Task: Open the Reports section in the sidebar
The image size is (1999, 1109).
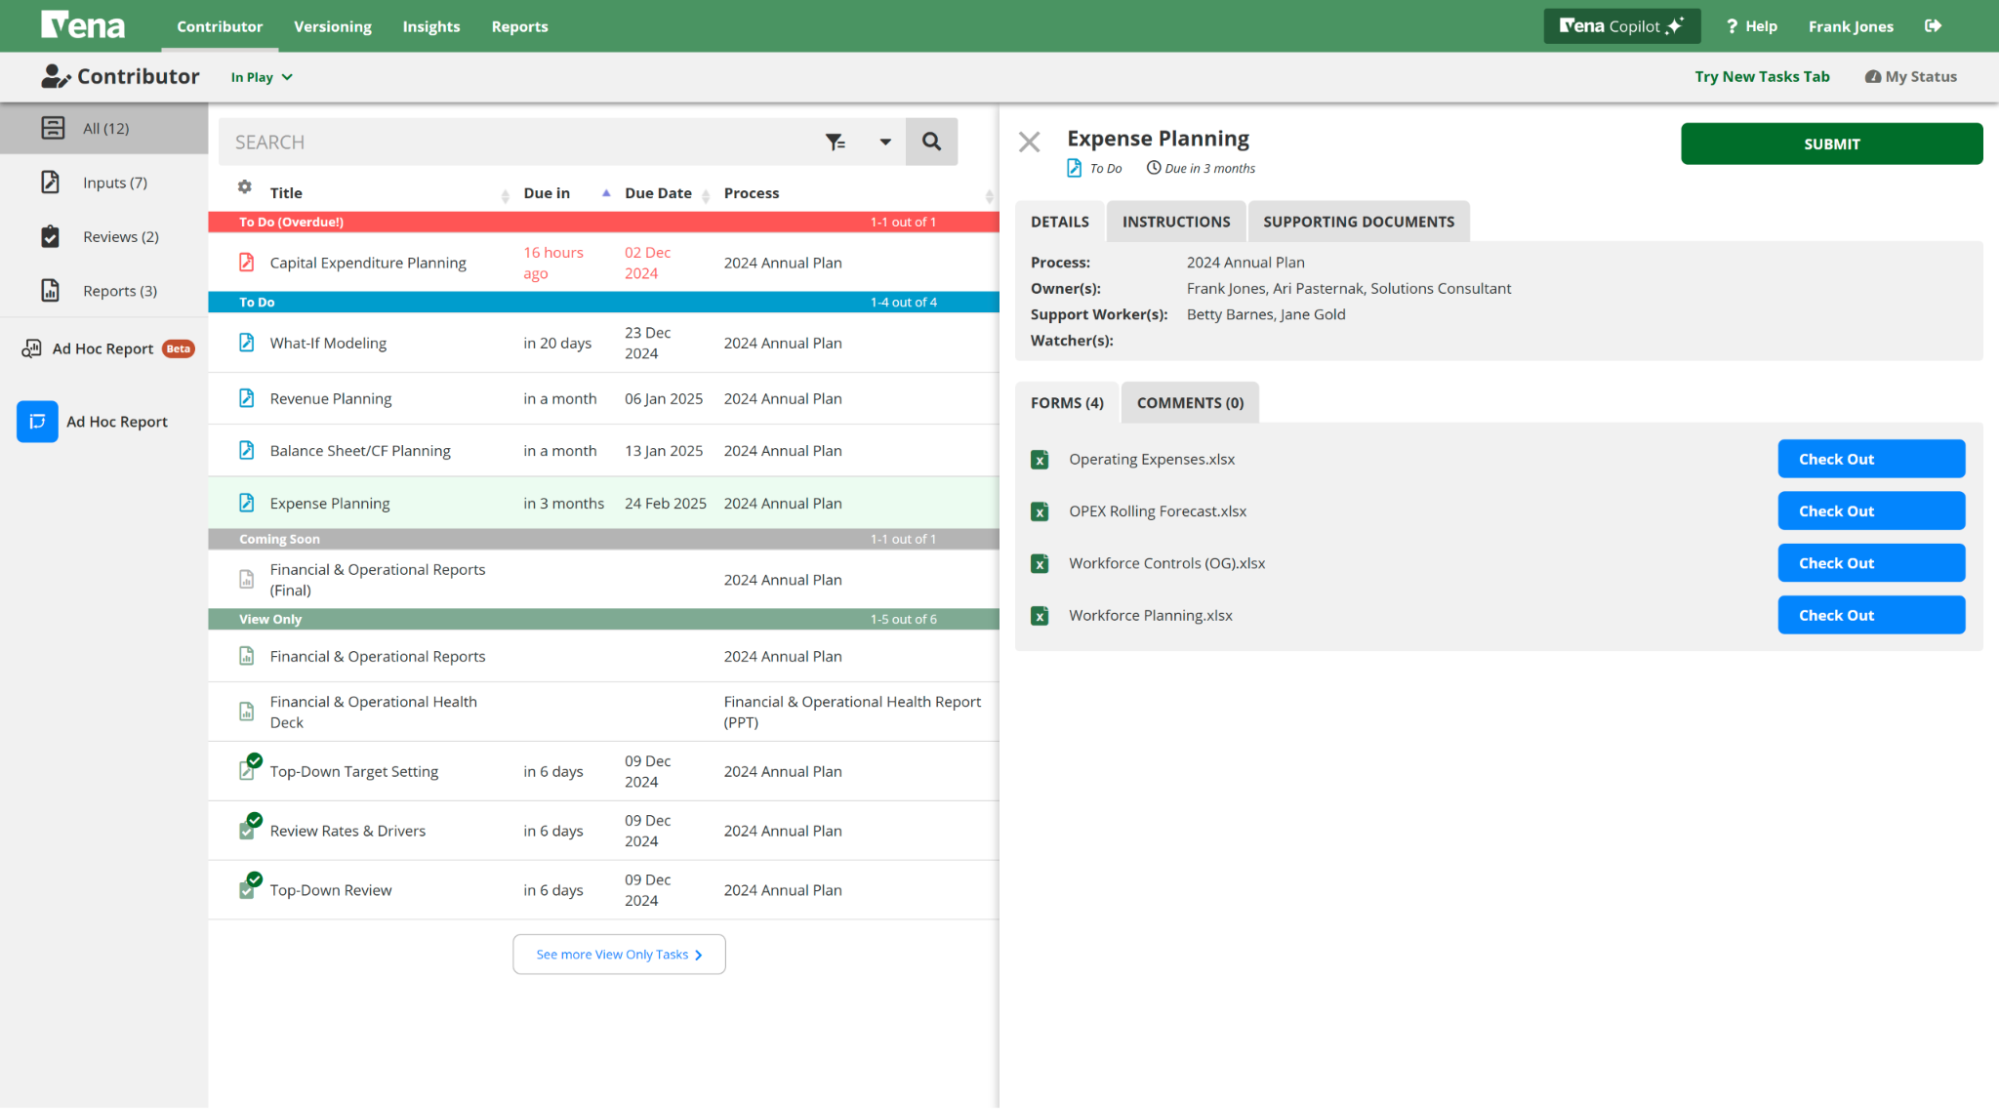Action: click(x=119, y=290)
